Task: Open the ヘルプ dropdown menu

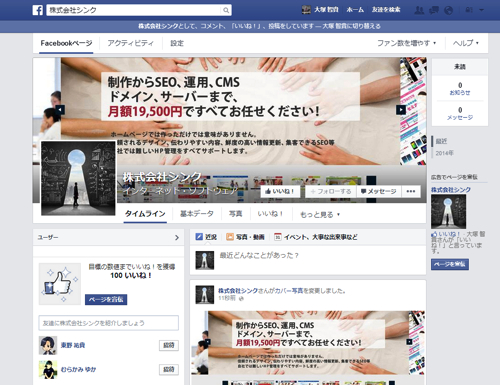Action: pos(465,43)
